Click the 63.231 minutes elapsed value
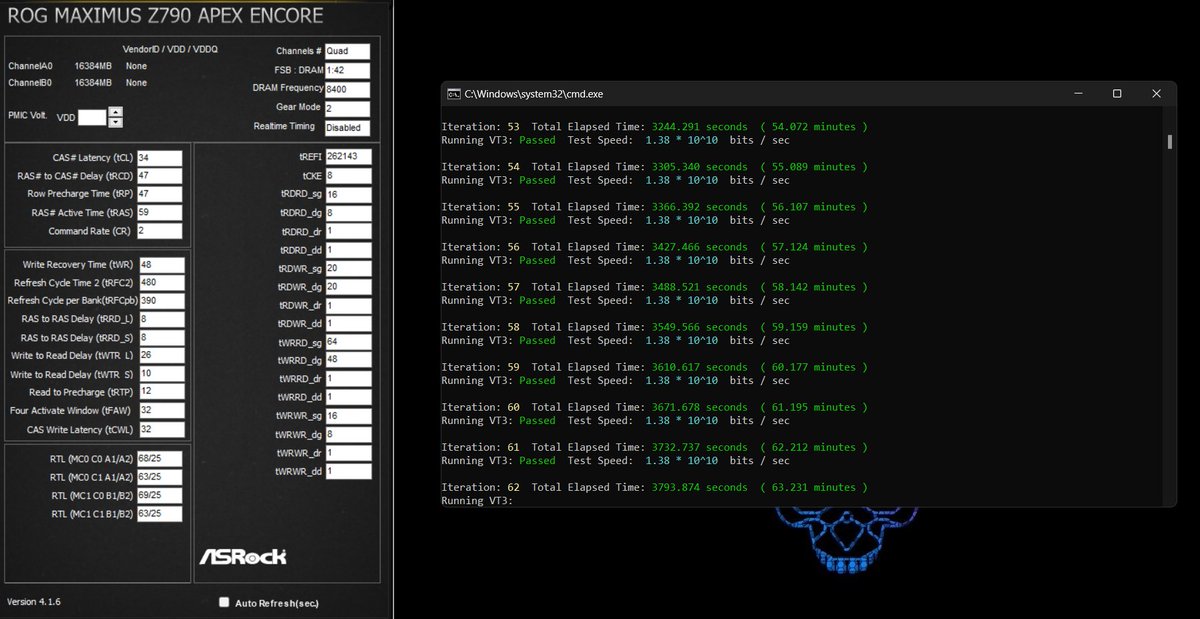The width and height of the screenshot is (1200, 619). tap(814, 487)
